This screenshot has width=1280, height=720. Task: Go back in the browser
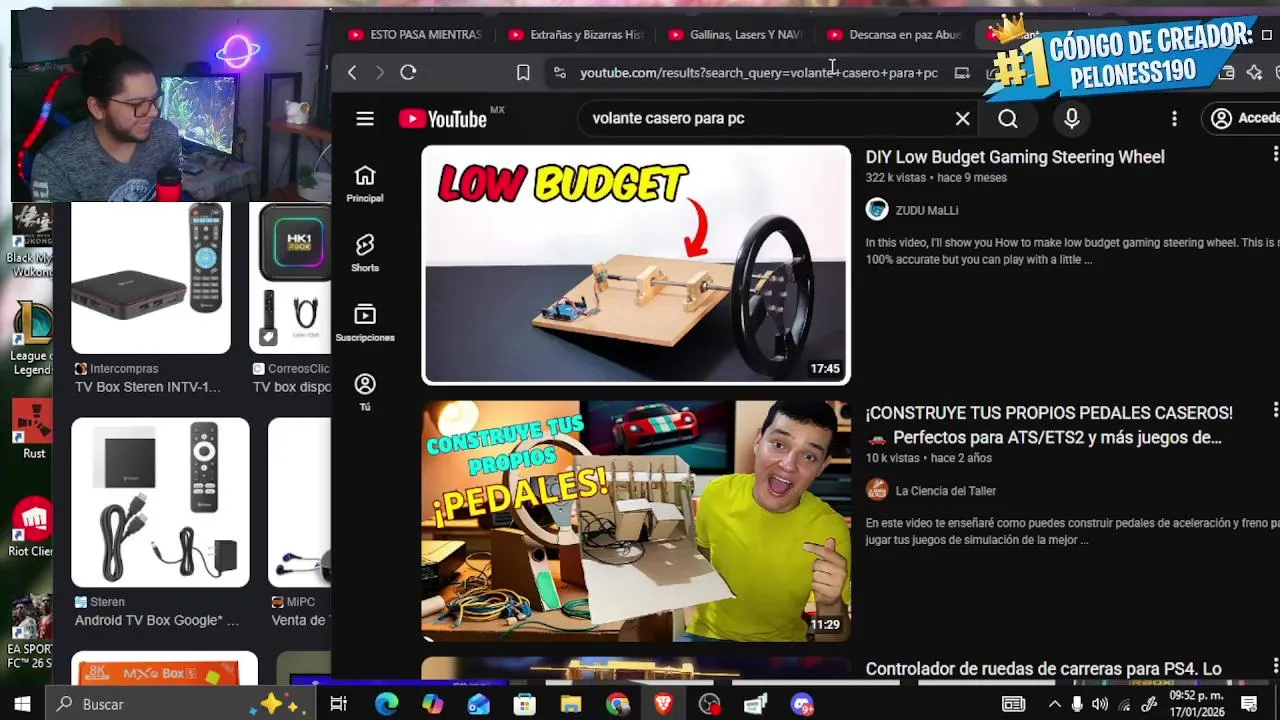352,72
